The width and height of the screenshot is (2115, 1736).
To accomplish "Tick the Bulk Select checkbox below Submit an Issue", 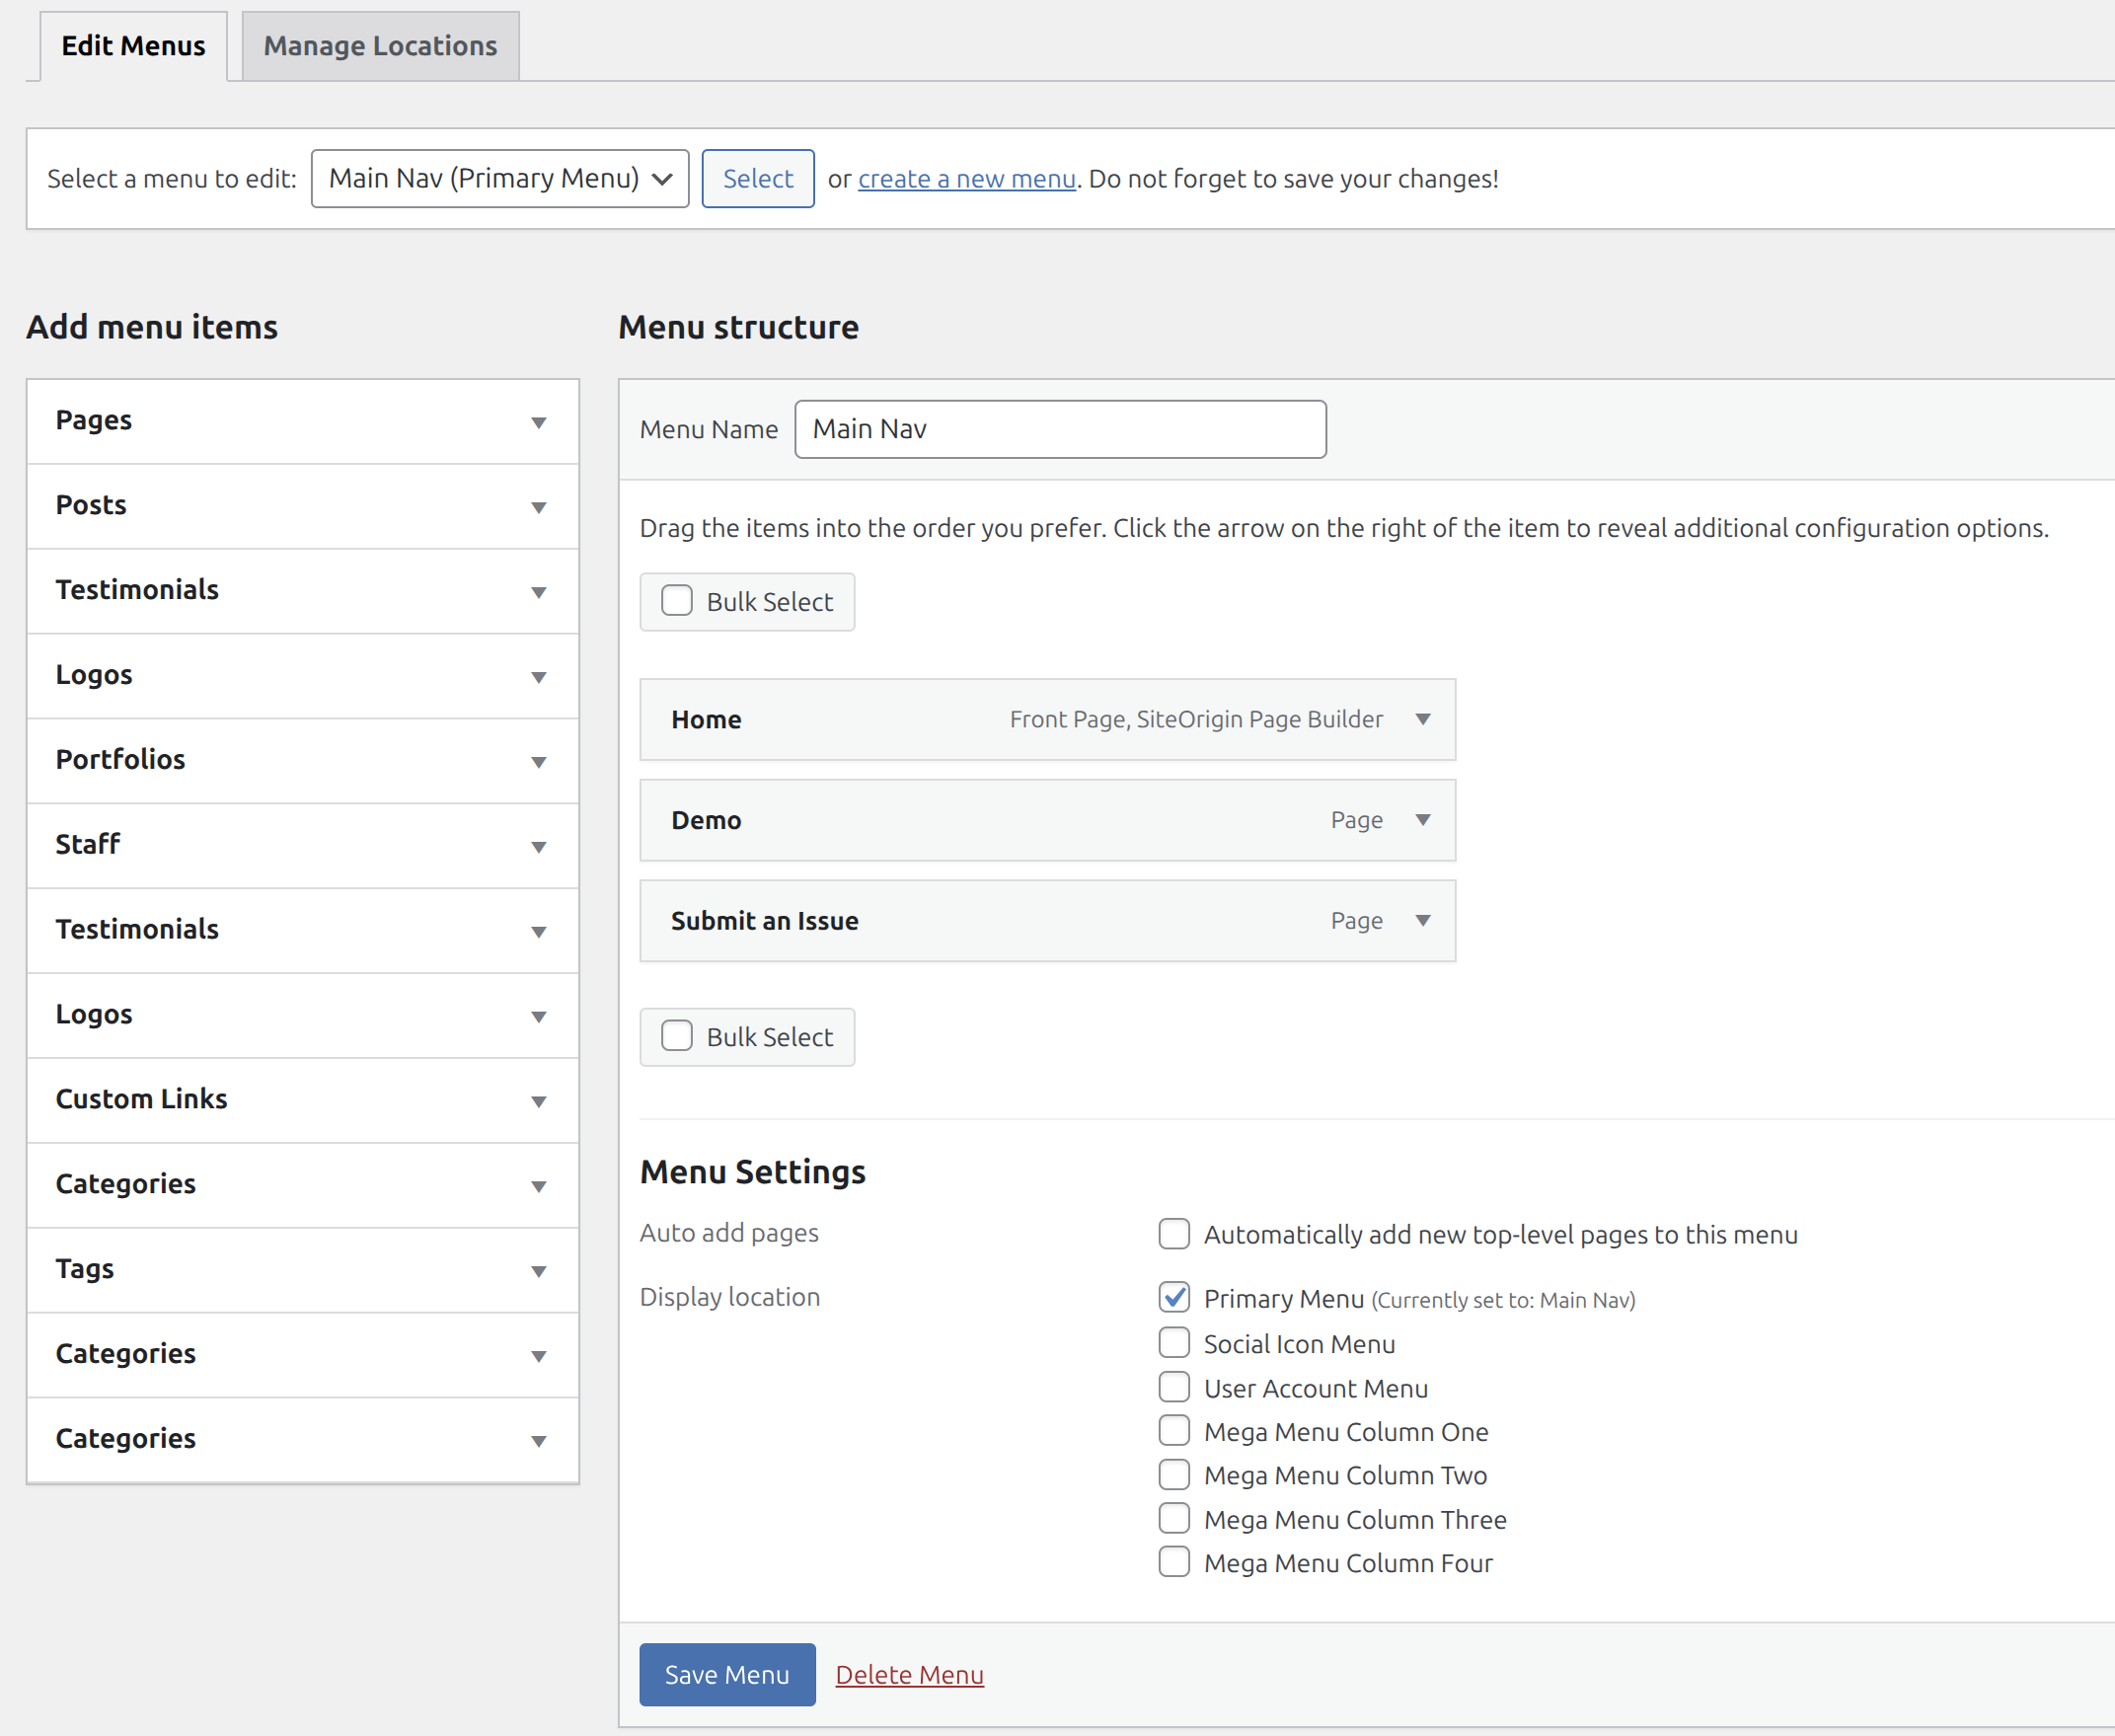I will point(677,1035).
